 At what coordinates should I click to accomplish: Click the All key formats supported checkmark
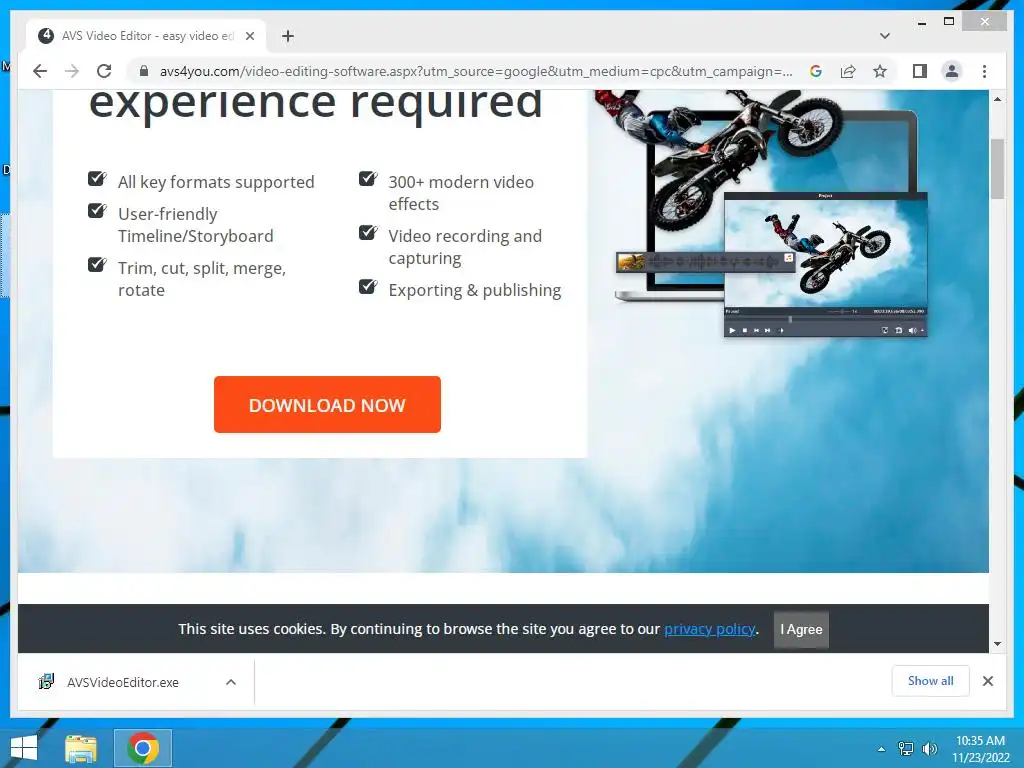click(97, 178)
